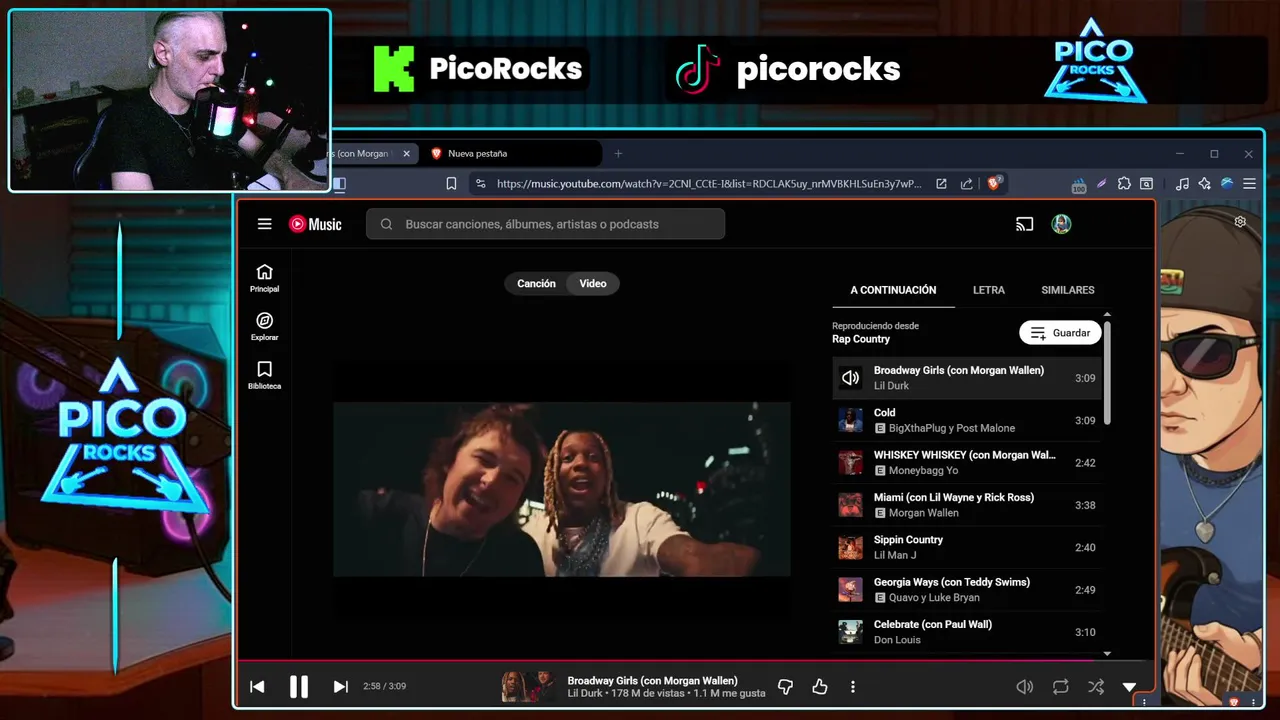Open the Lil Durk artist link in player bar
The image size is (1280, 720).
tap(585, 693)
